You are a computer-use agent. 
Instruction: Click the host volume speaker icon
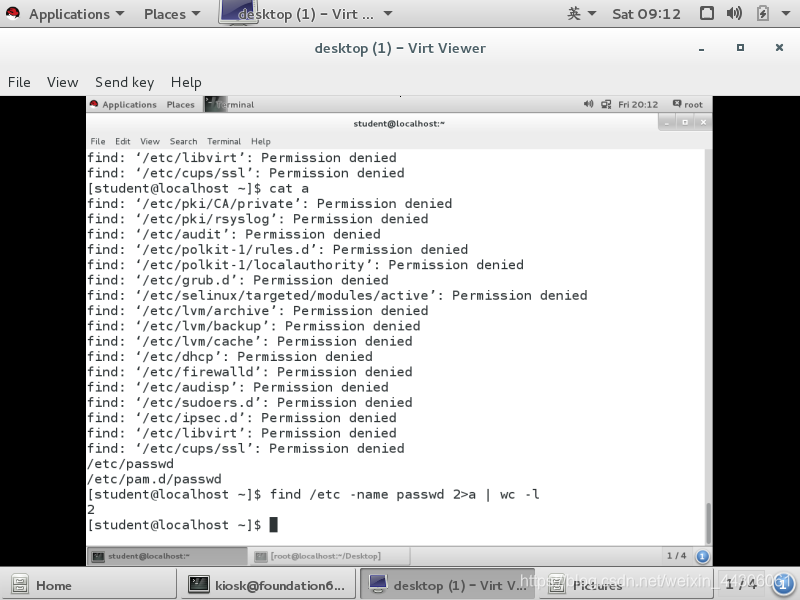734,13
